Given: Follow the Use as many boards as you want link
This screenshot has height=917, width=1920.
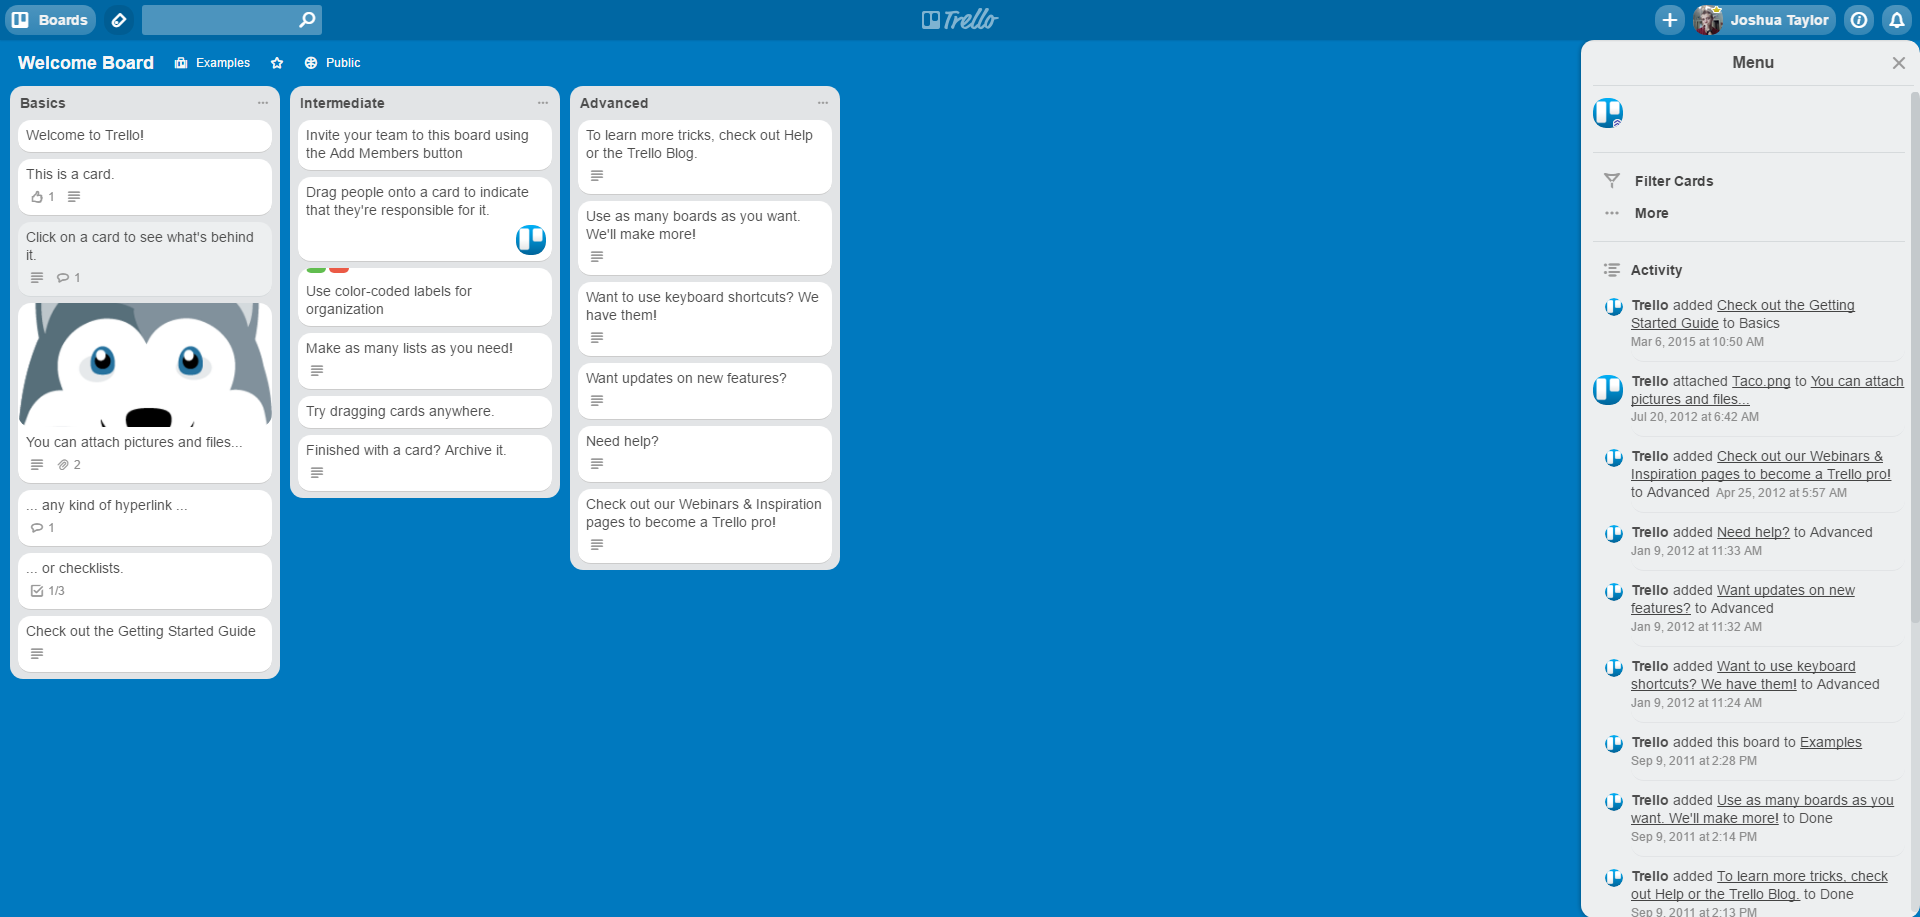Looking at the screenshot, I should (1762, 809).
